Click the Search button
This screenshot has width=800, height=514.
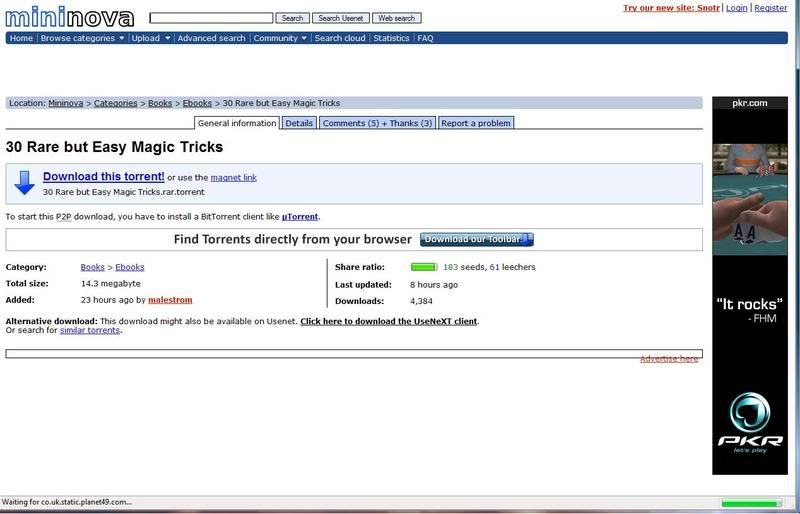point(292,18)
